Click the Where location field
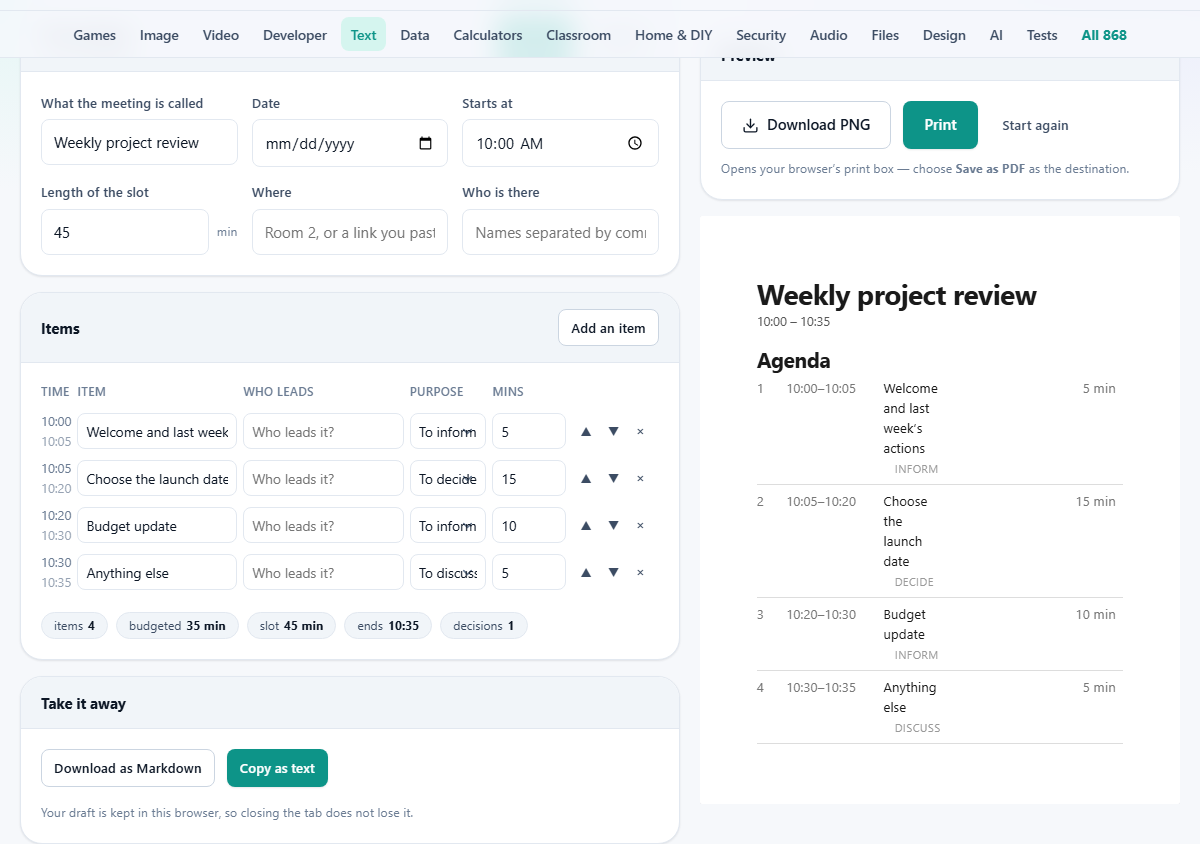This screenshot has width=1200, height=844. [x=350, y=232]
